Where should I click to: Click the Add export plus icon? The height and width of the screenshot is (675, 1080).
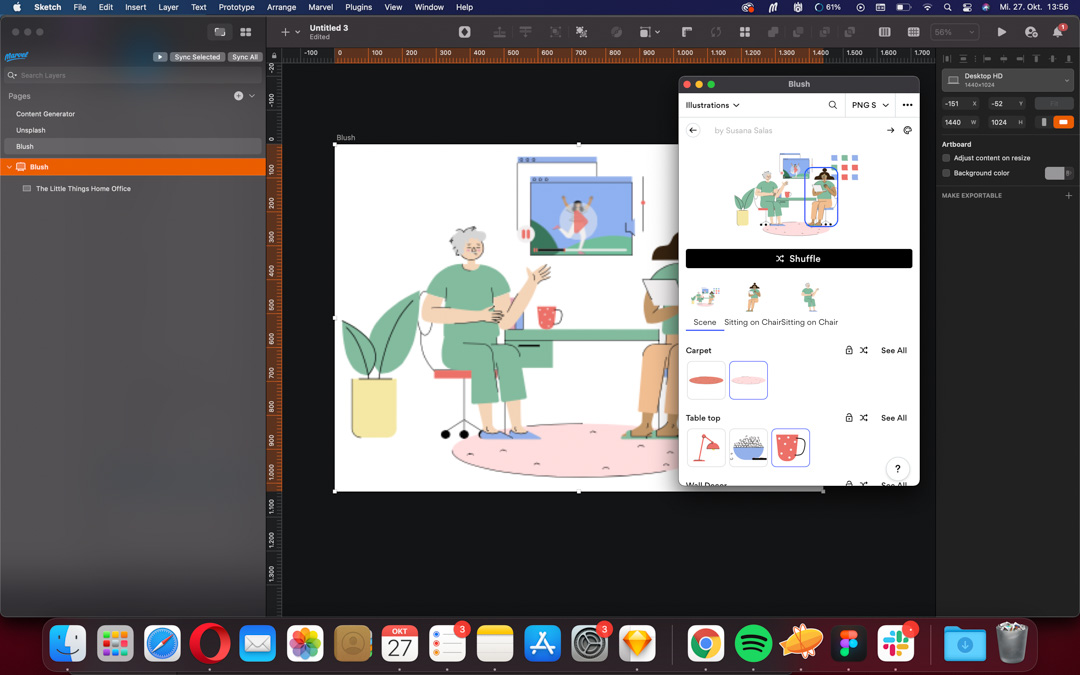[1068, 196]
